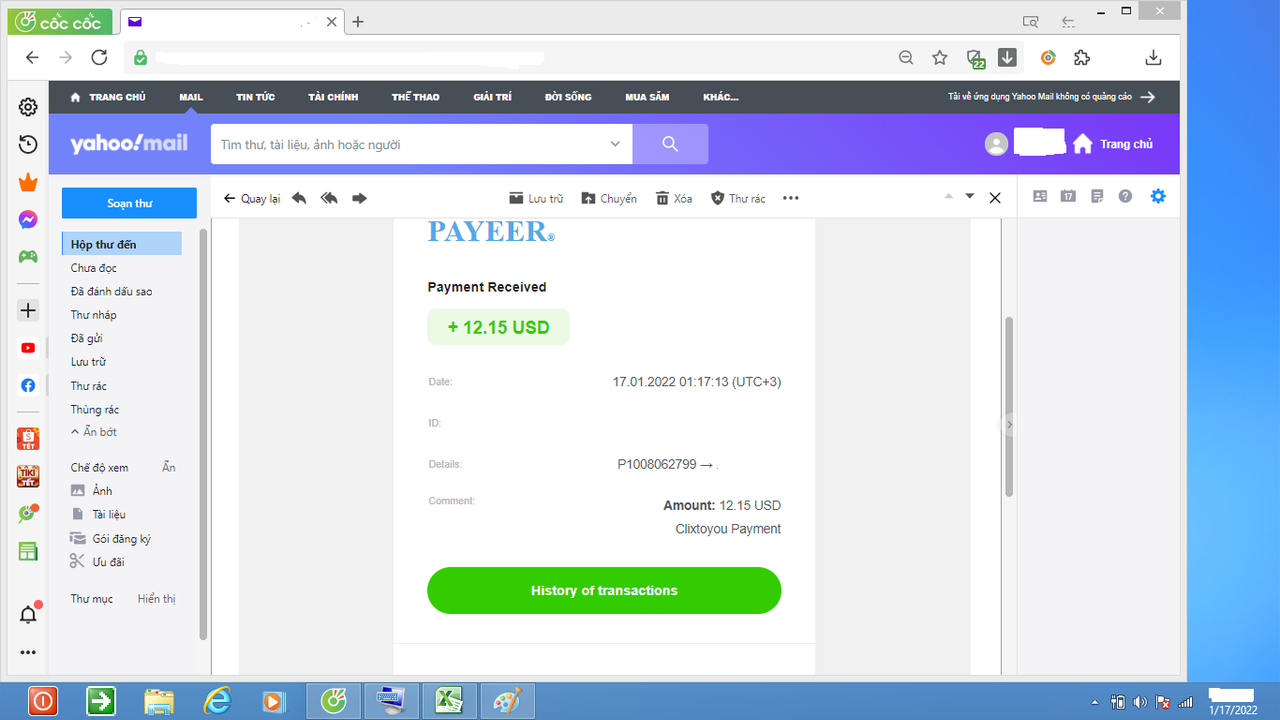This screenshot has height=720, width=1280.
Task: Expand search options dropdown arrow
Action: [x=615, y=144]
